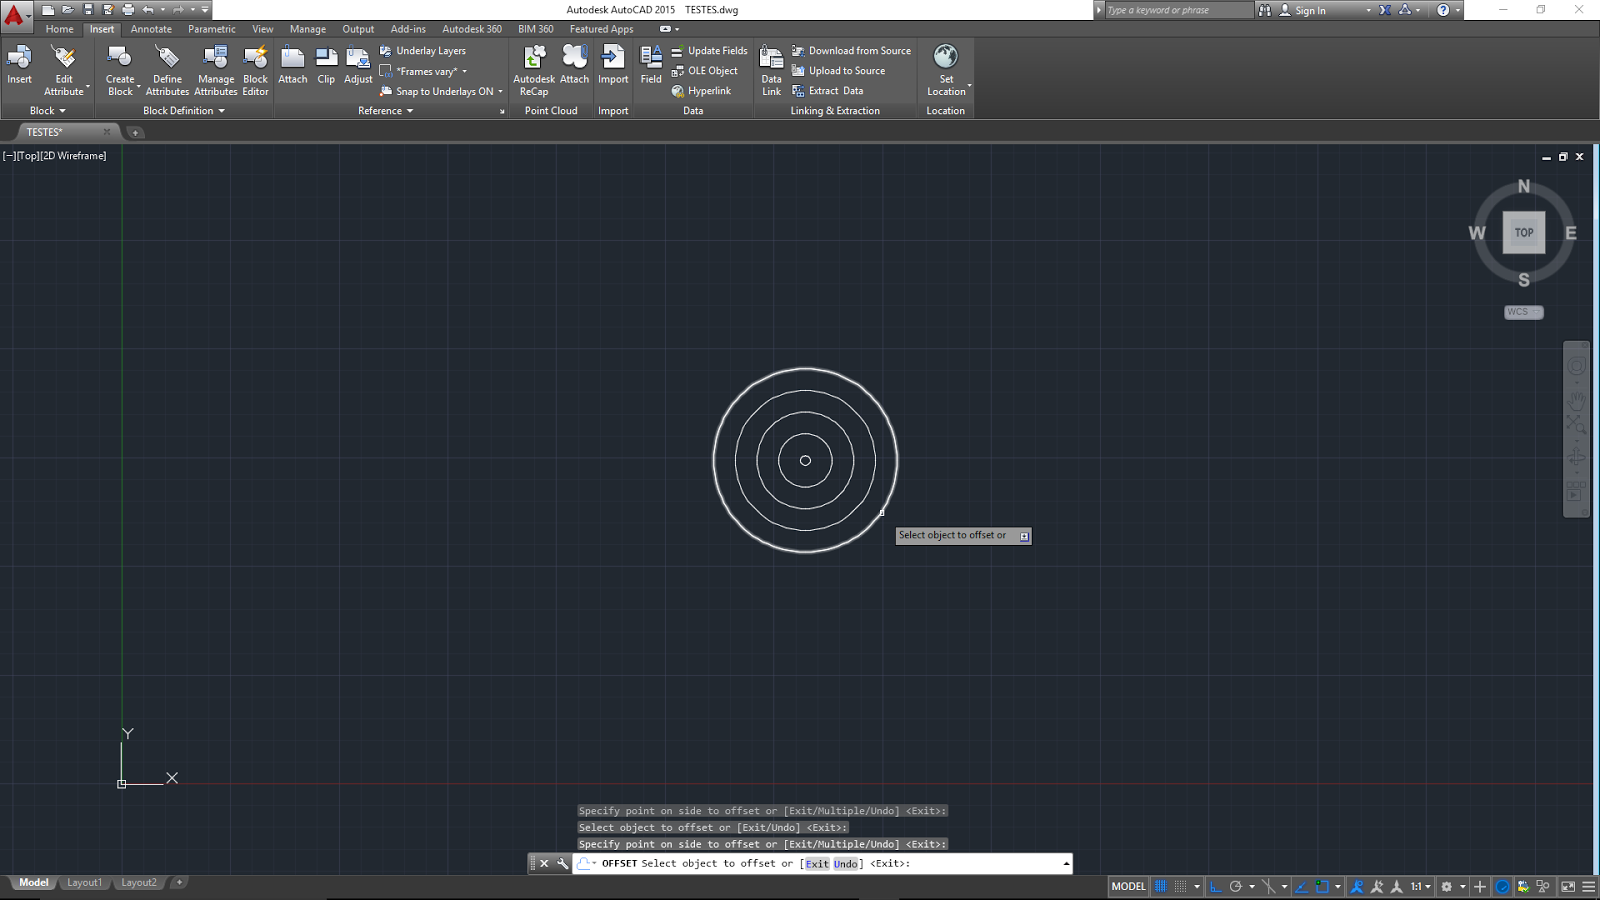Image resolution: width=1600 pixels, height=900 pixels.
Task: Enable object snap tracking
Action: tap(1302, 886)
